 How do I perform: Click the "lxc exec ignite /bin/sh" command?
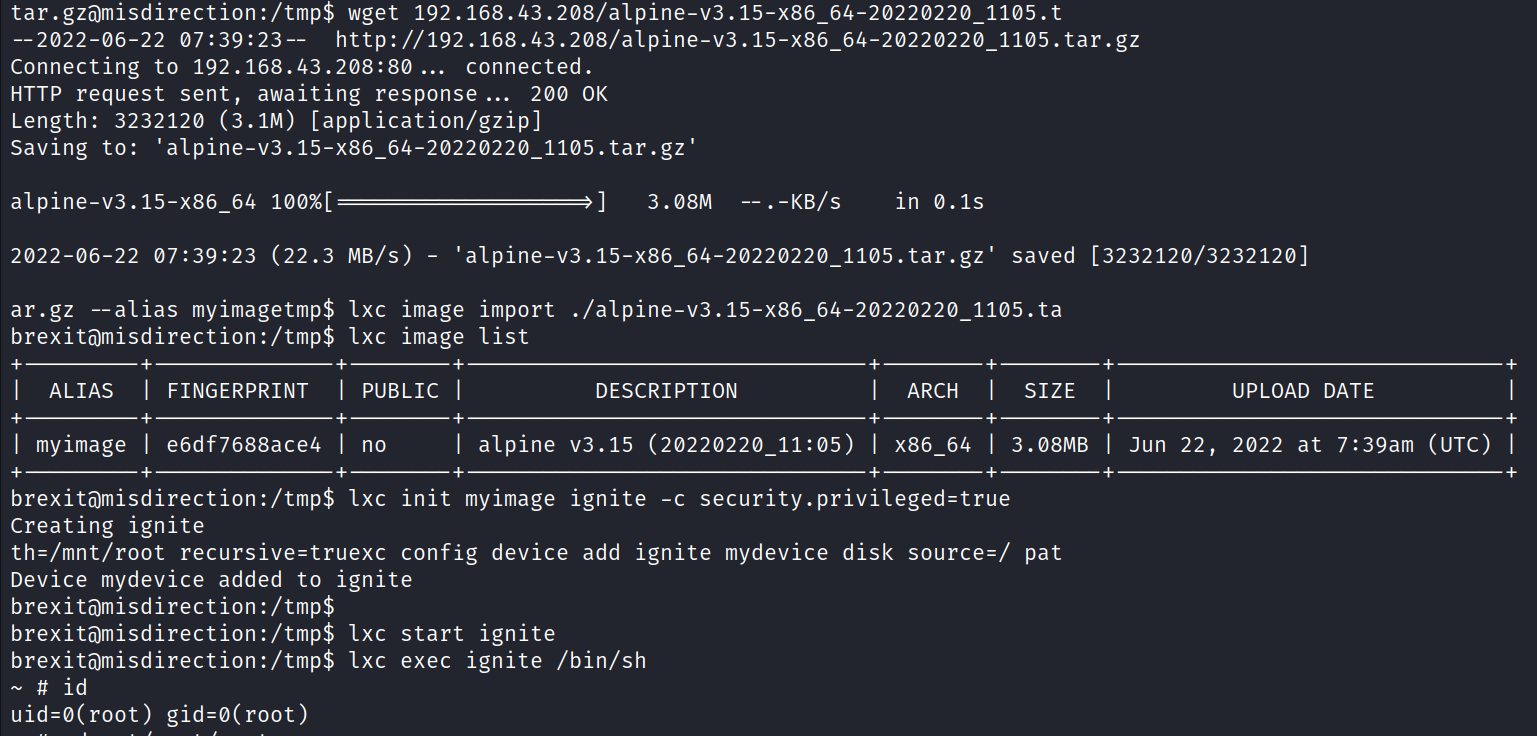(498, 661)
